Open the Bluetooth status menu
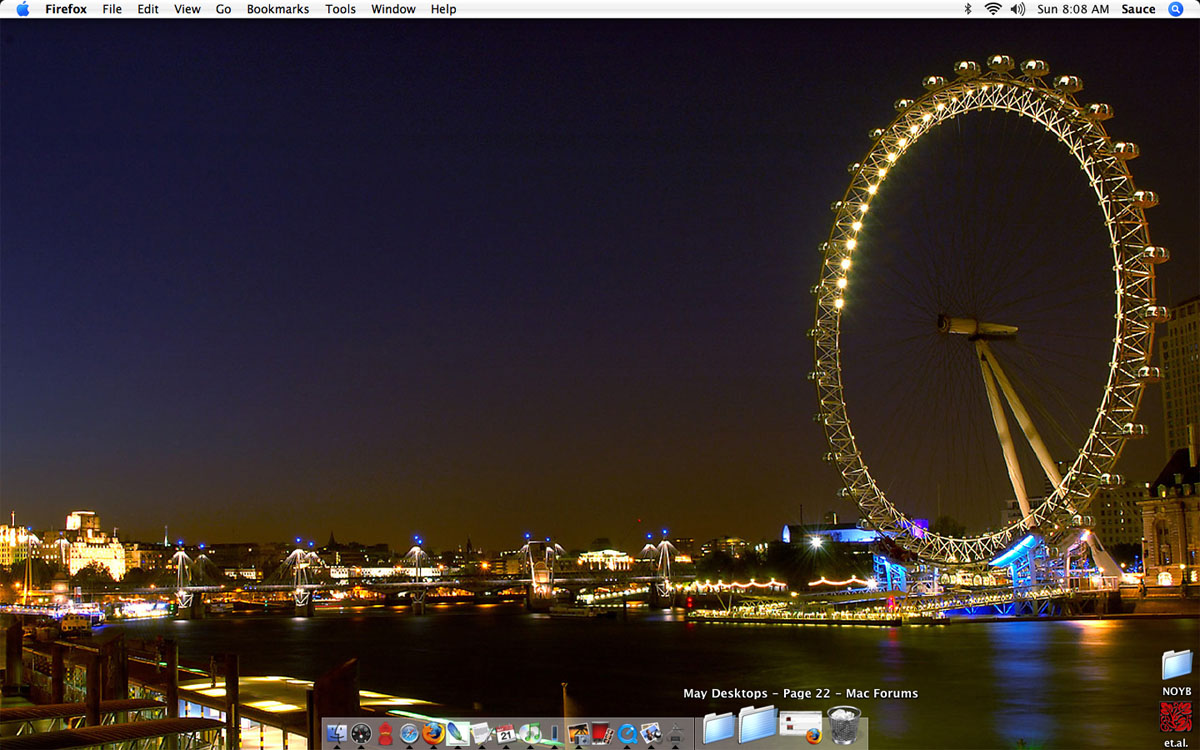The height and width of the screenshot is (750, 1200). pos(967,9)
